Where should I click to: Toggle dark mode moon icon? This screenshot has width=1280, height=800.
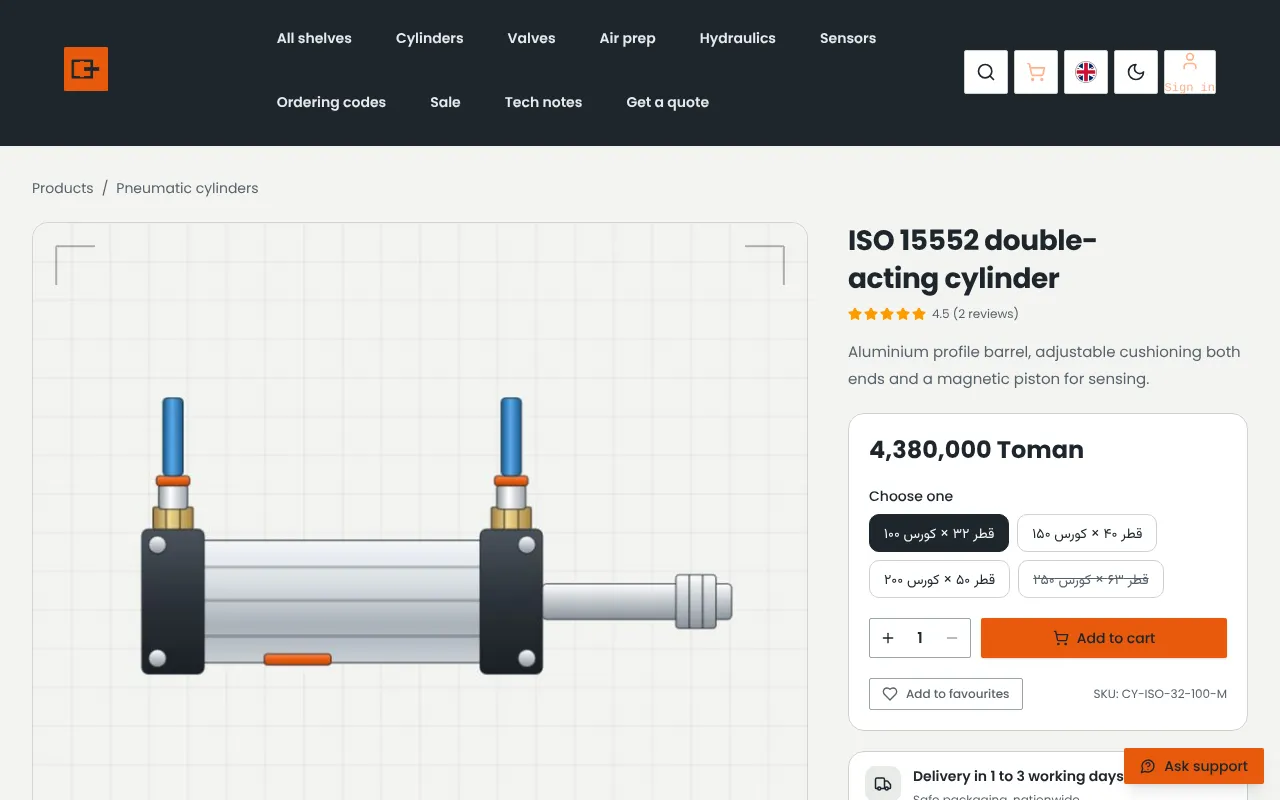point(1136,72)
